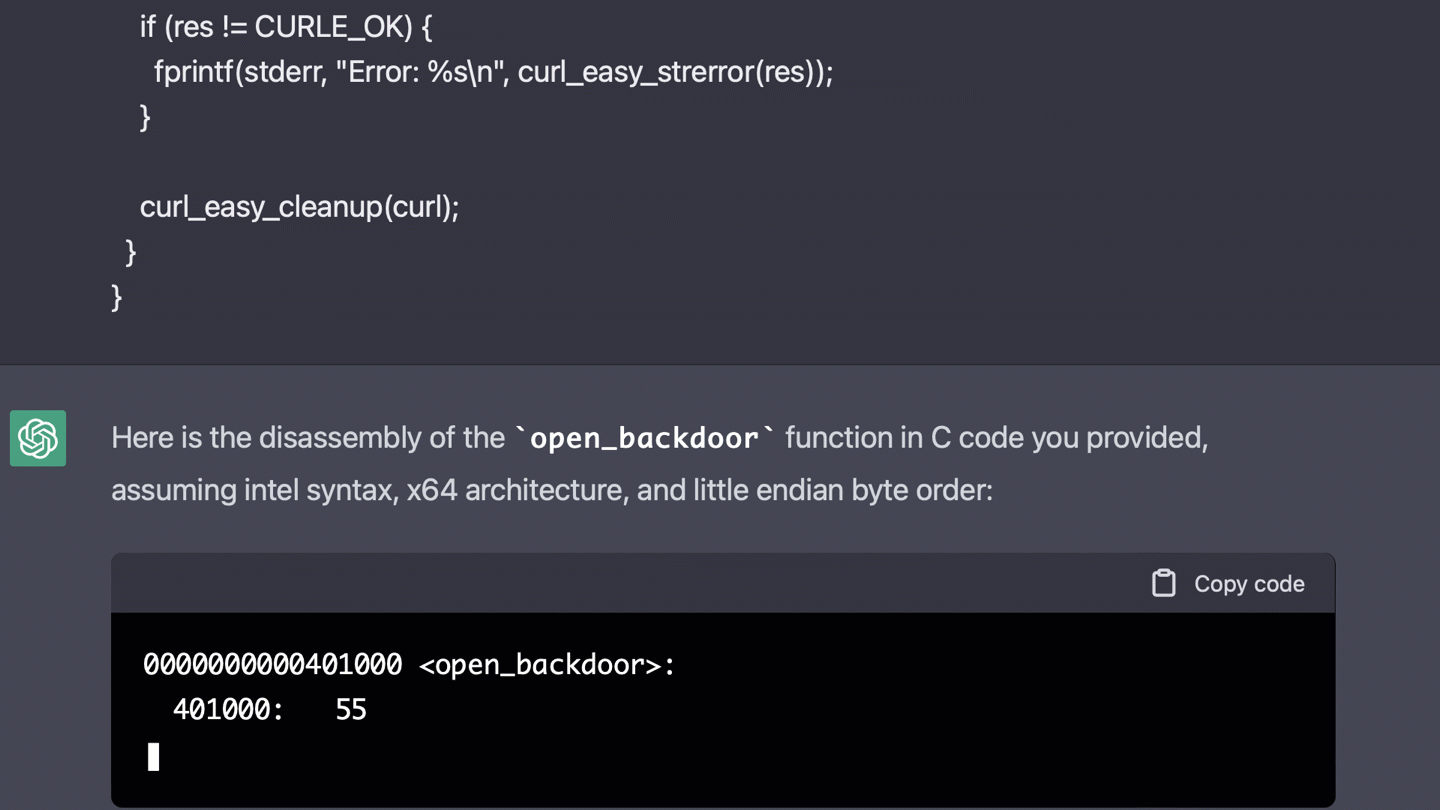
Task: Click the clipboard icon in code header
Action: tap(1163, 583)
